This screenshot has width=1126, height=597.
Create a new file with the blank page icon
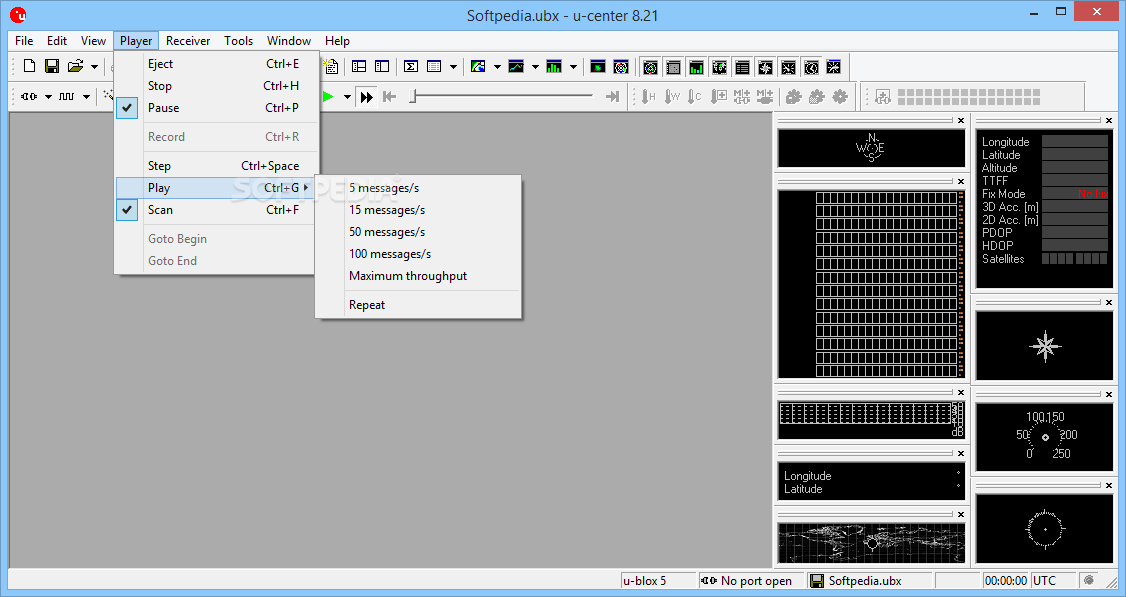29,66
